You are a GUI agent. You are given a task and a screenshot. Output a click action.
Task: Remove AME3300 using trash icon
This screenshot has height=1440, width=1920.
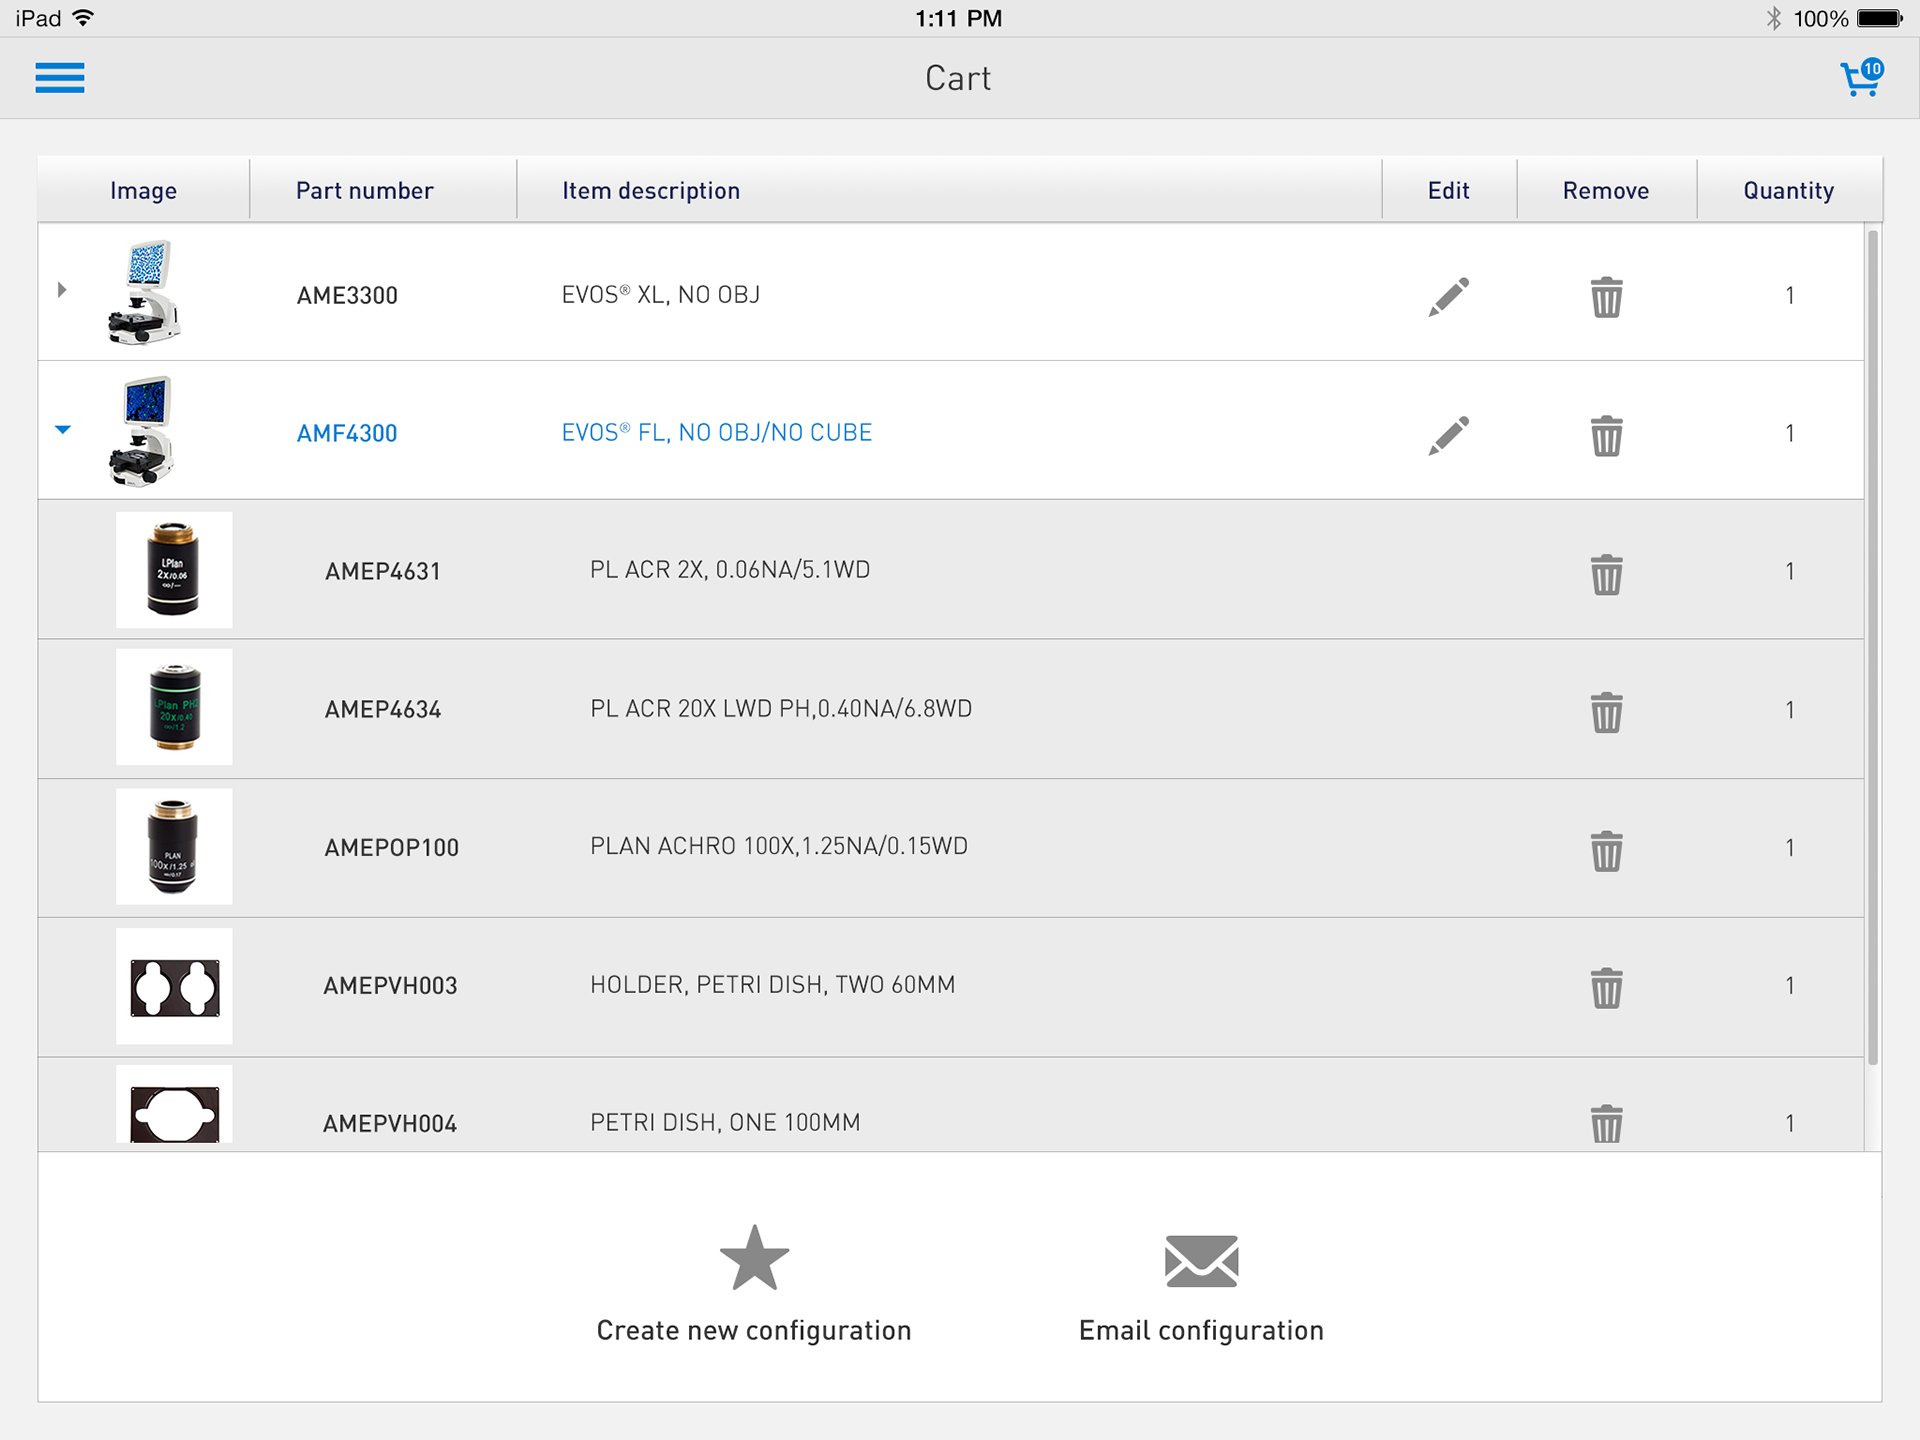pyautogui.click(x=1606, y=297)
